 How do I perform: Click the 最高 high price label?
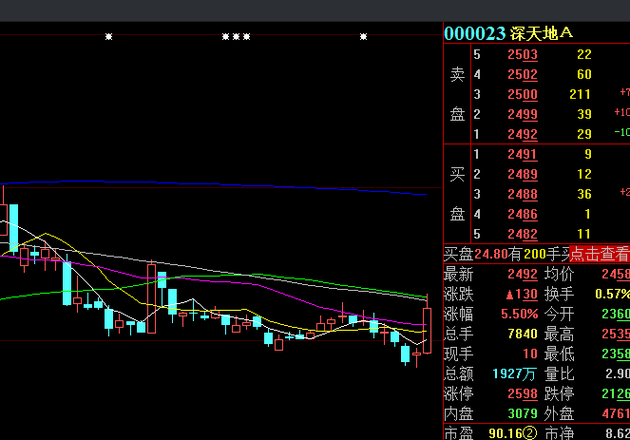click(559, 334)
